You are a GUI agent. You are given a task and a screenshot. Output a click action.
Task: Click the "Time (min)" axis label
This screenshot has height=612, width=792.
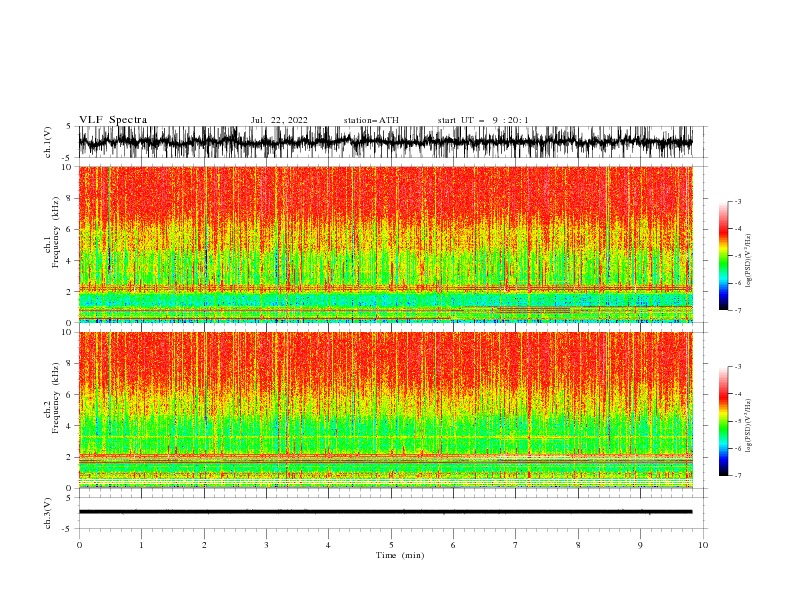400,555
